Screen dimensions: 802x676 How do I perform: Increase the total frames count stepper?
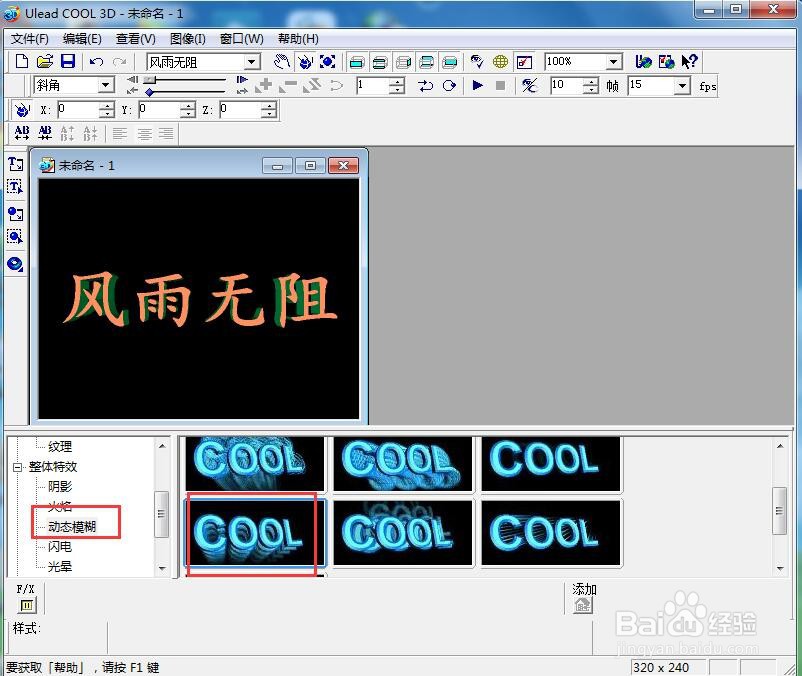click(591, 81)
